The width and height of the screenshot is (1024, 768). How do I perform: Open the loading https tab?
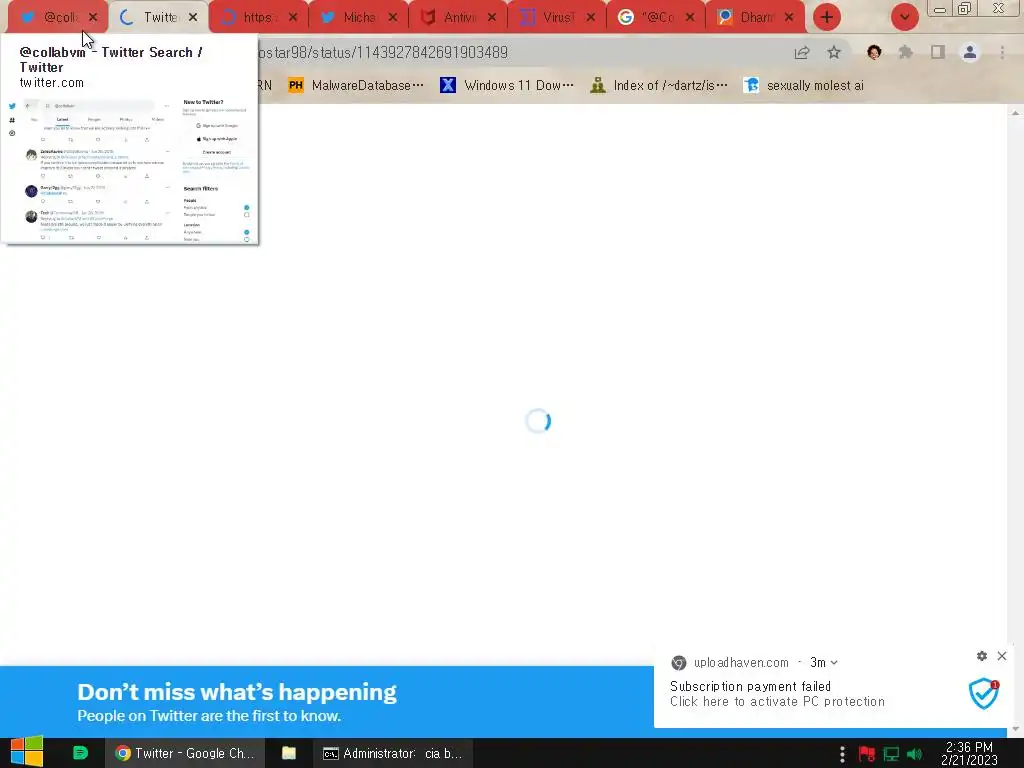point(251,18)
